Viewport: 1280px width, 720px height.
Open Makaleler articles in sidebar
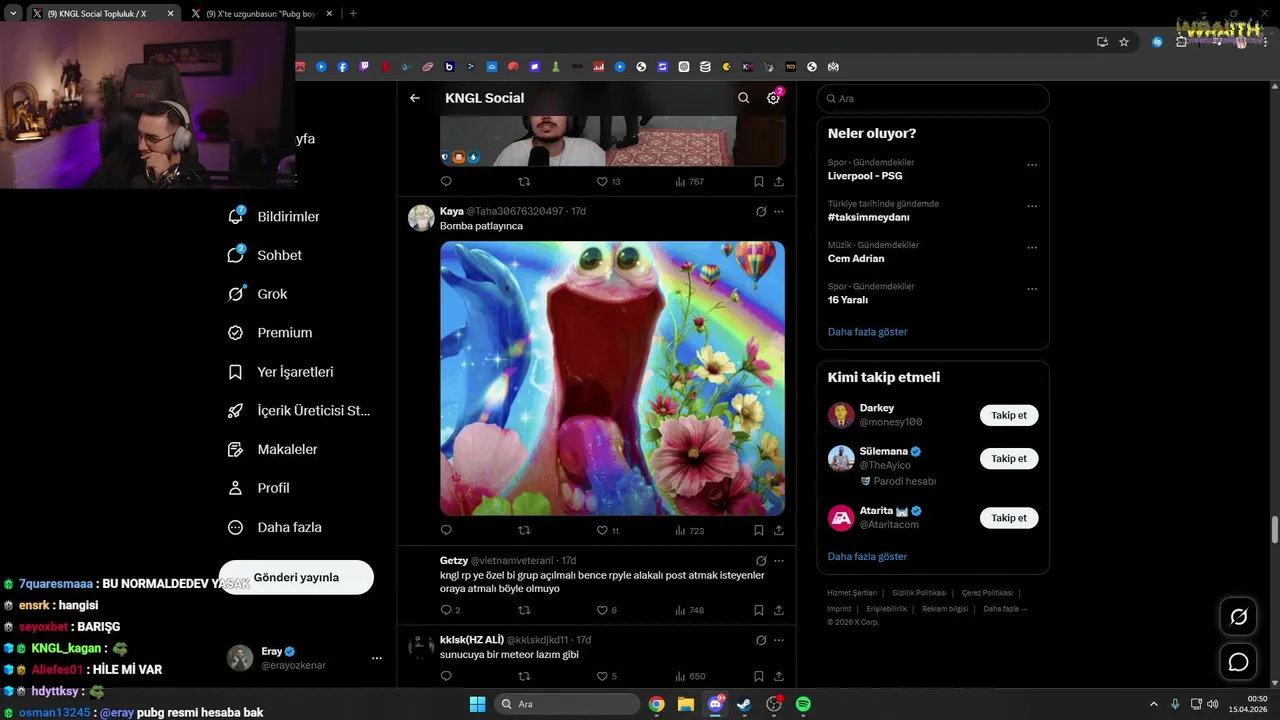273,449
